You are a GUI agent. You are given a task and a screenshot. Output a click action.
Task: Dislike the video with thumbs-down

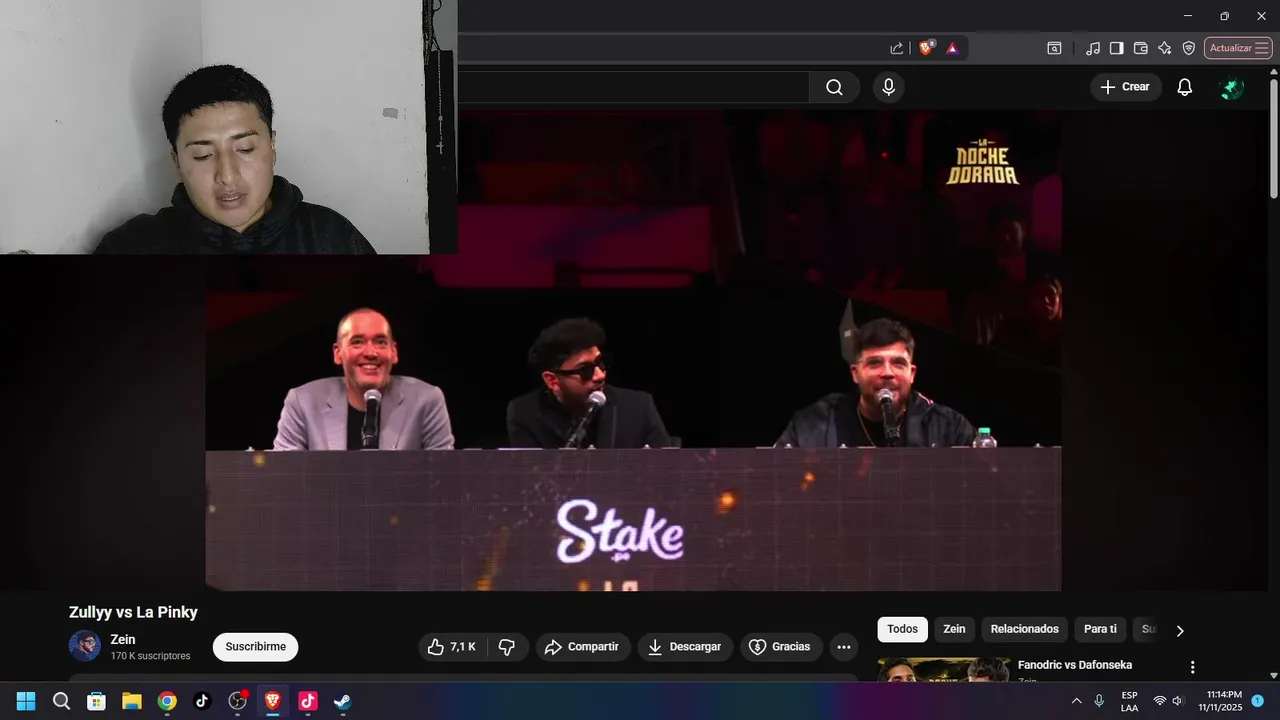(507, 647)
